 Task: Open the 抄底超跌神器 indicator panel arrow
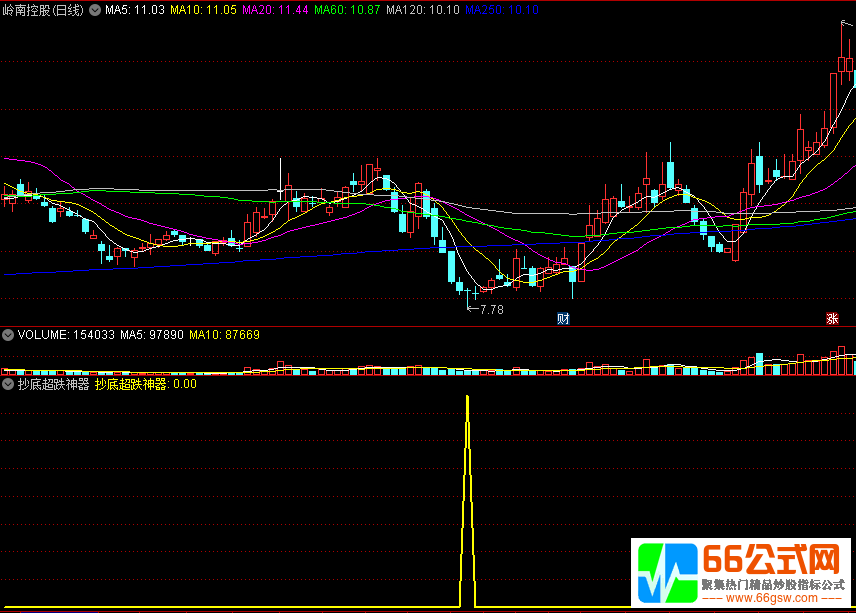8,383
